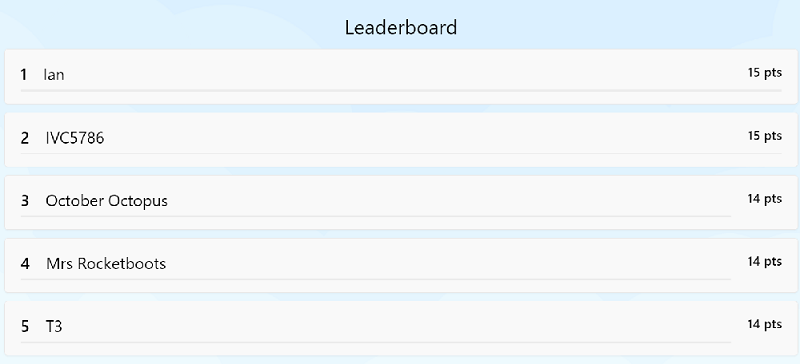Click rank number 4
The width and height of the screenshot is (800, 364).
[x=25, y=264]
